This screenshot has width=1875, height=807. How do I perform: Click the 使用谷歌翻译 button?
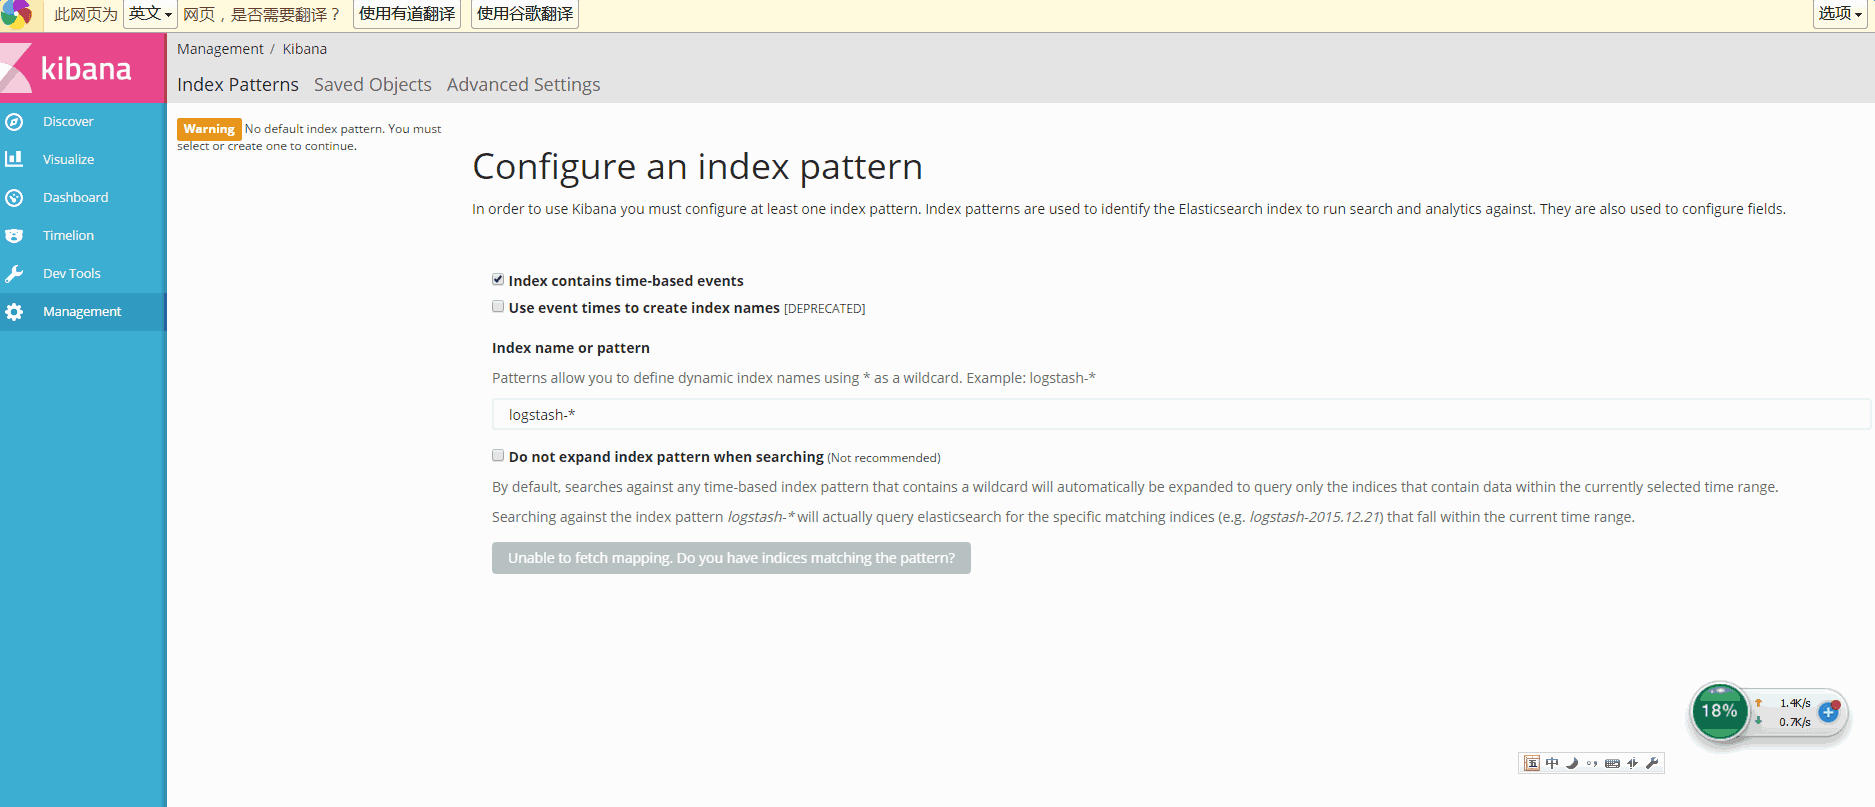[x=525, y=14]
